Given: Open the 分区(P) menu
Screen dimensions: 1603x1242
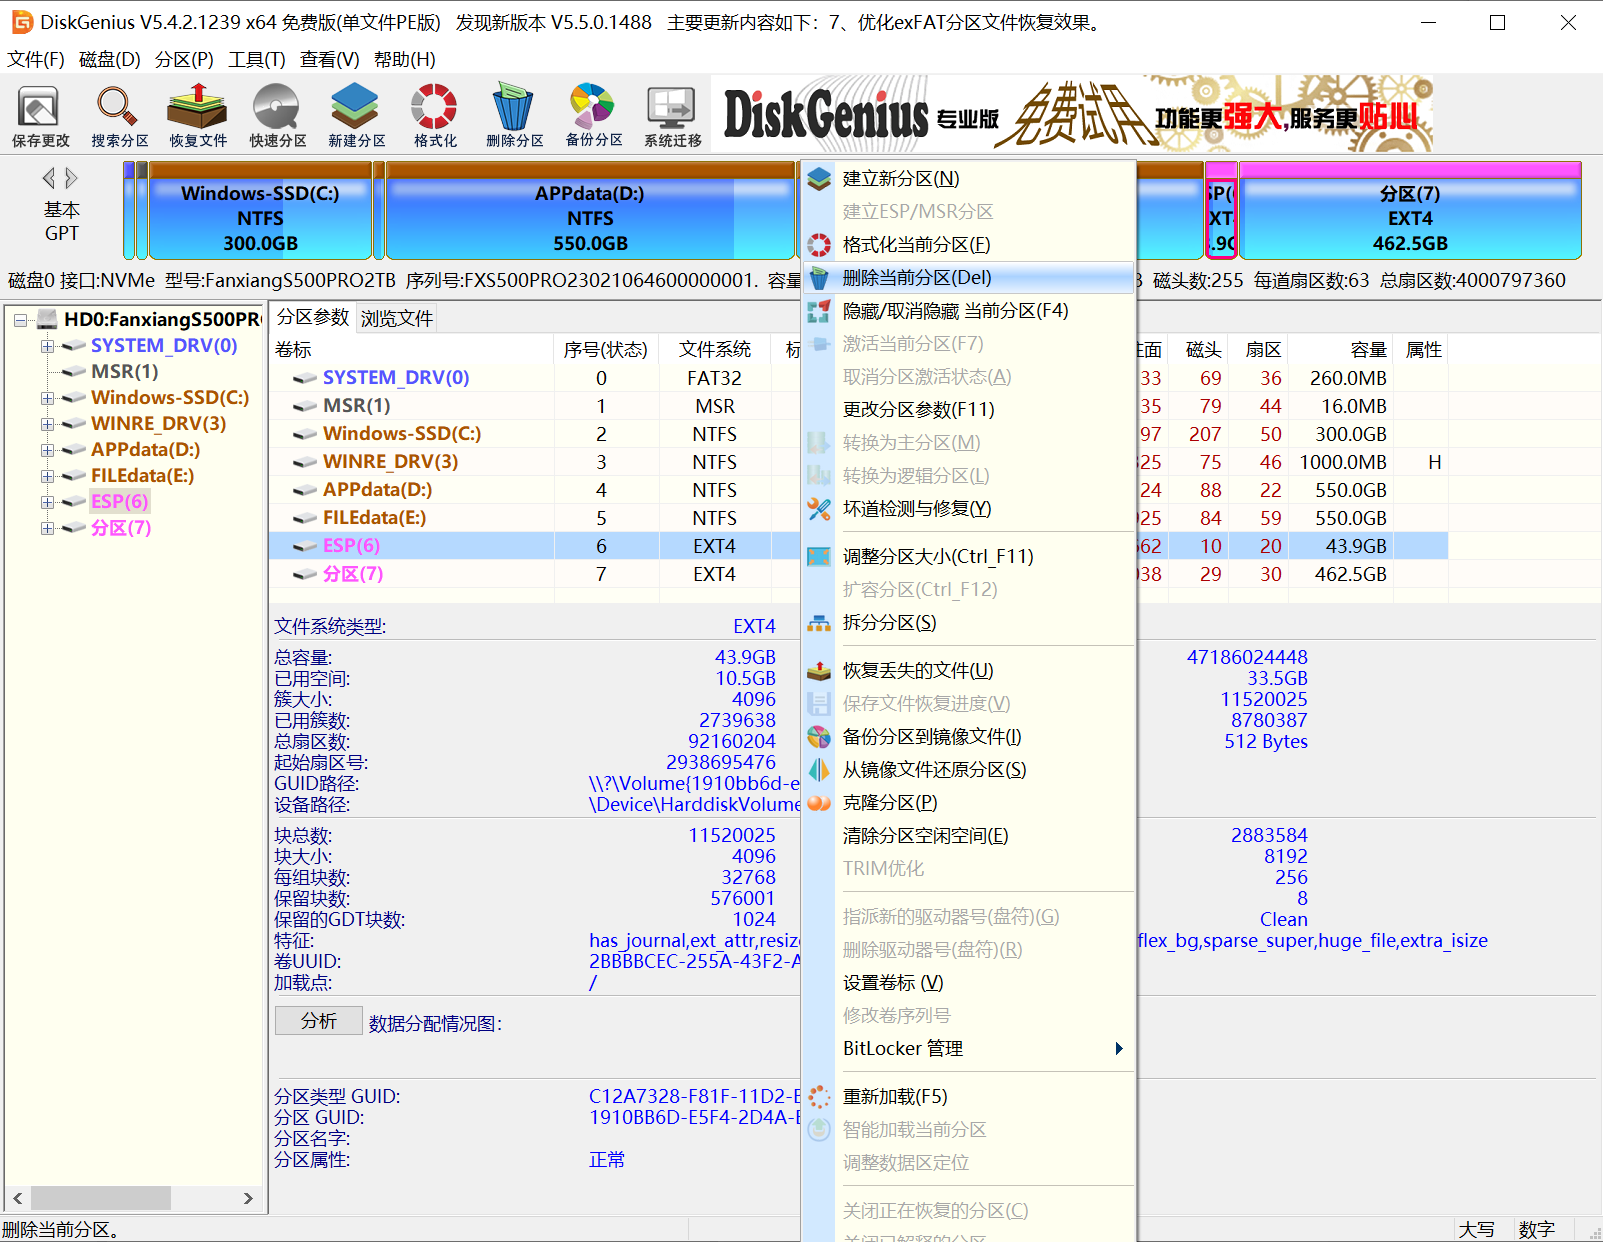Looking at the screenshot, I should coord(184,60).
